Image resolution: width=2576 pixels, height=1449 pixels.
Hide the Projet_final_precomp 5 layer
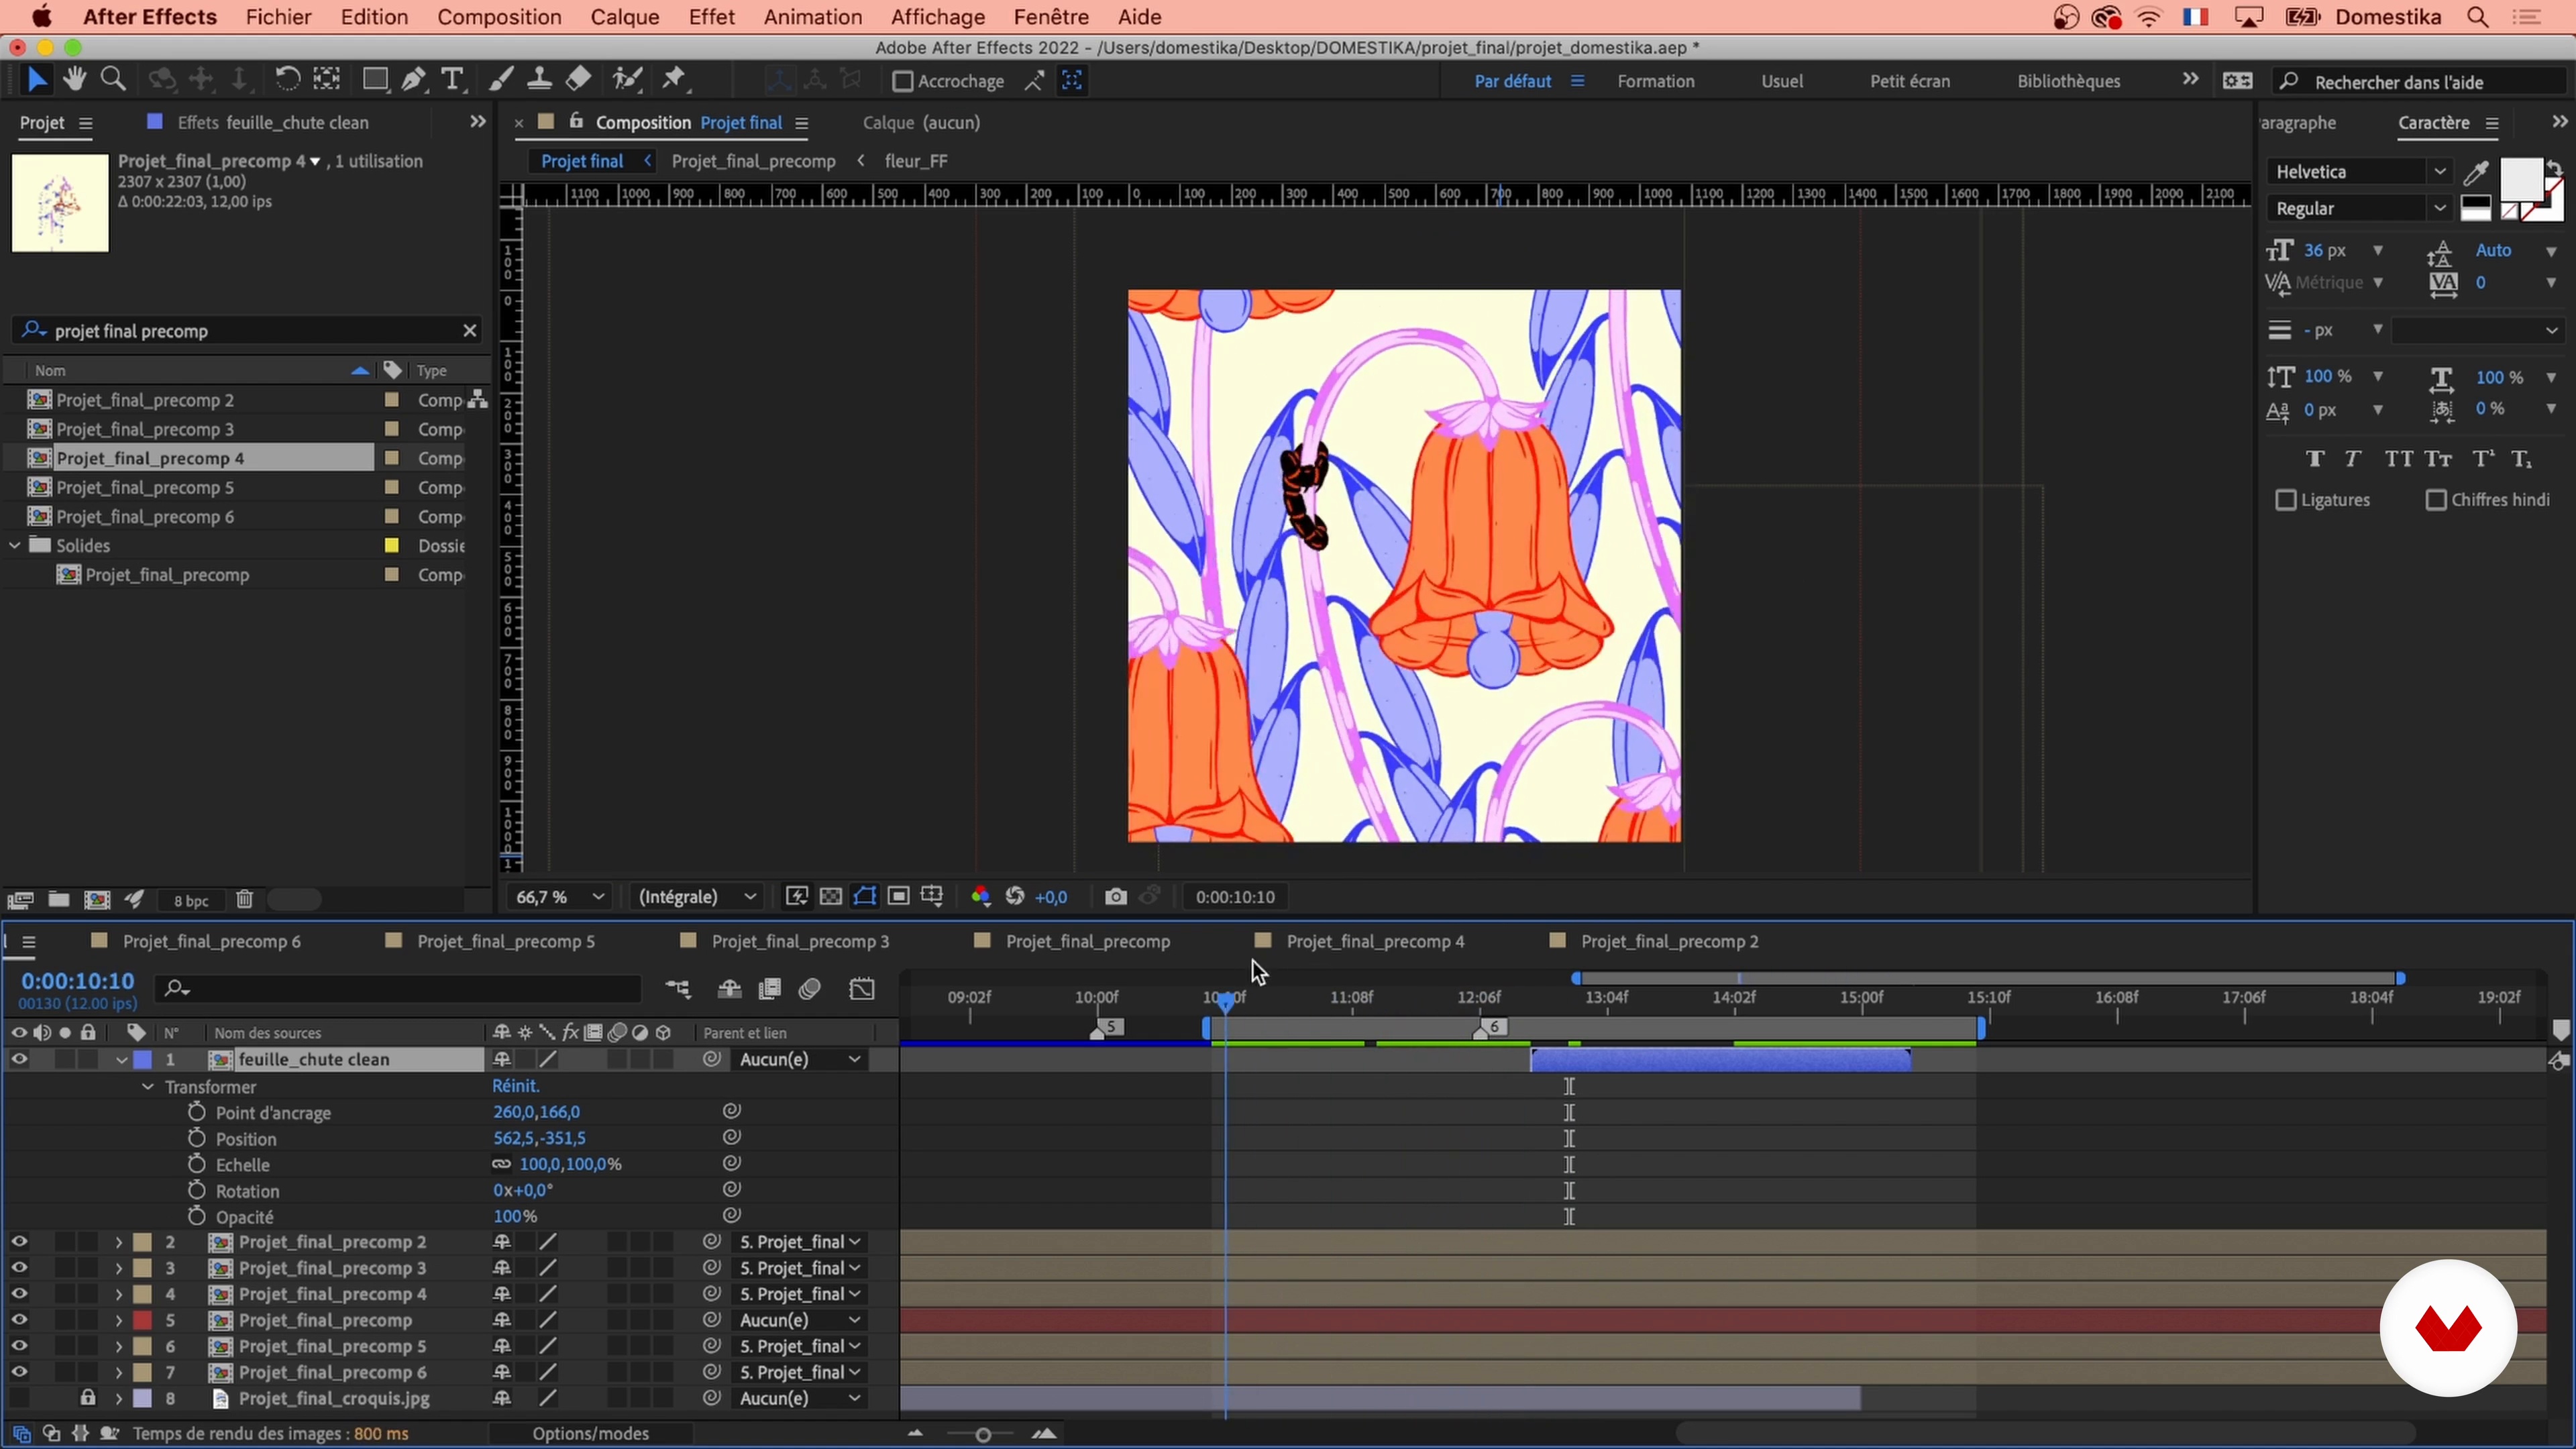click(19, 1346)
